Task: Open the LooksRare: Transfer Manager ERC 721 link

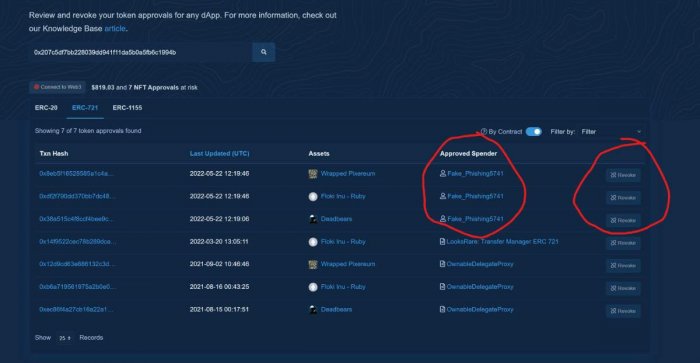Action: point(503,242)
